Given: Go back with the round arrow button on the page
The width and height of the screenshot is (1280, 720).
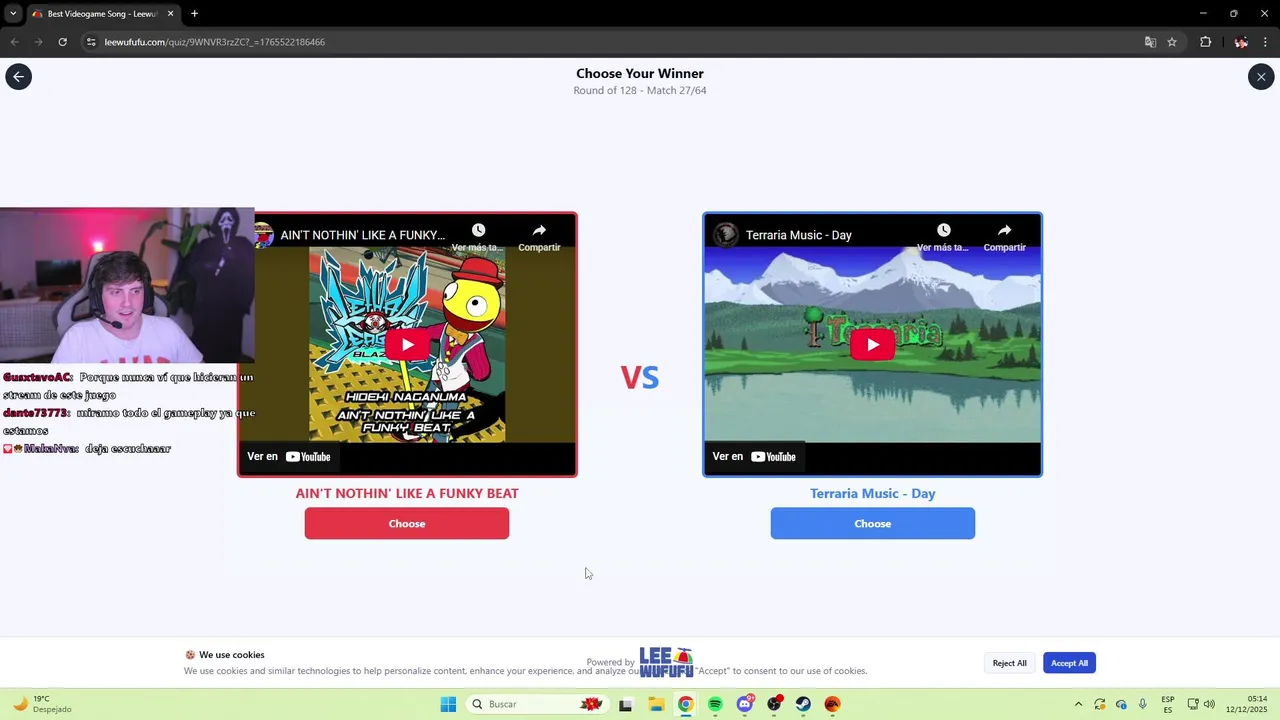Looking at the screenshot, I should pos(18,77).
